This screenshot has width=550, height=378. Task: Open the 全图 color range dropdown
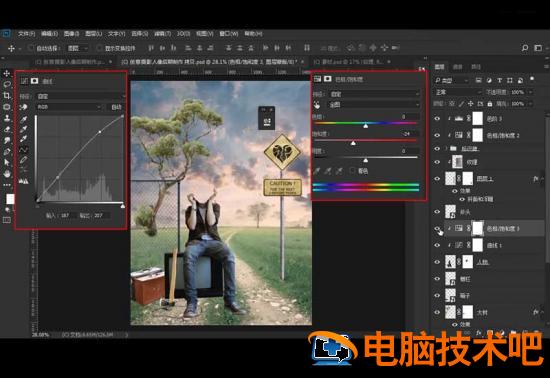(x=374, y=104)
